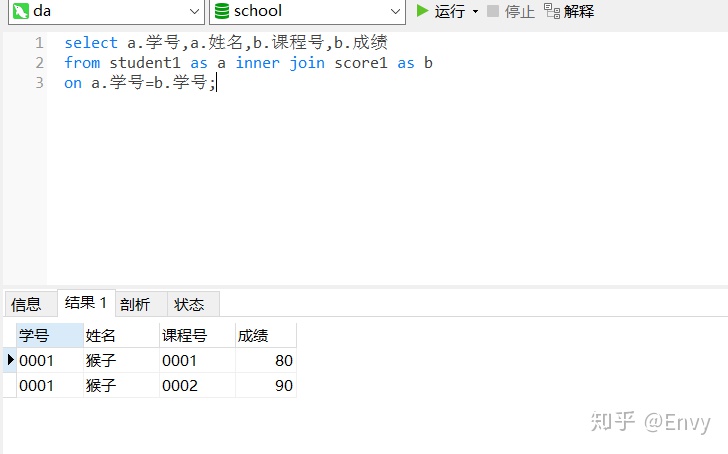
Task: Select 猴子 in the row with score 90
Action: pyautogui.click(x=121, y=385)
